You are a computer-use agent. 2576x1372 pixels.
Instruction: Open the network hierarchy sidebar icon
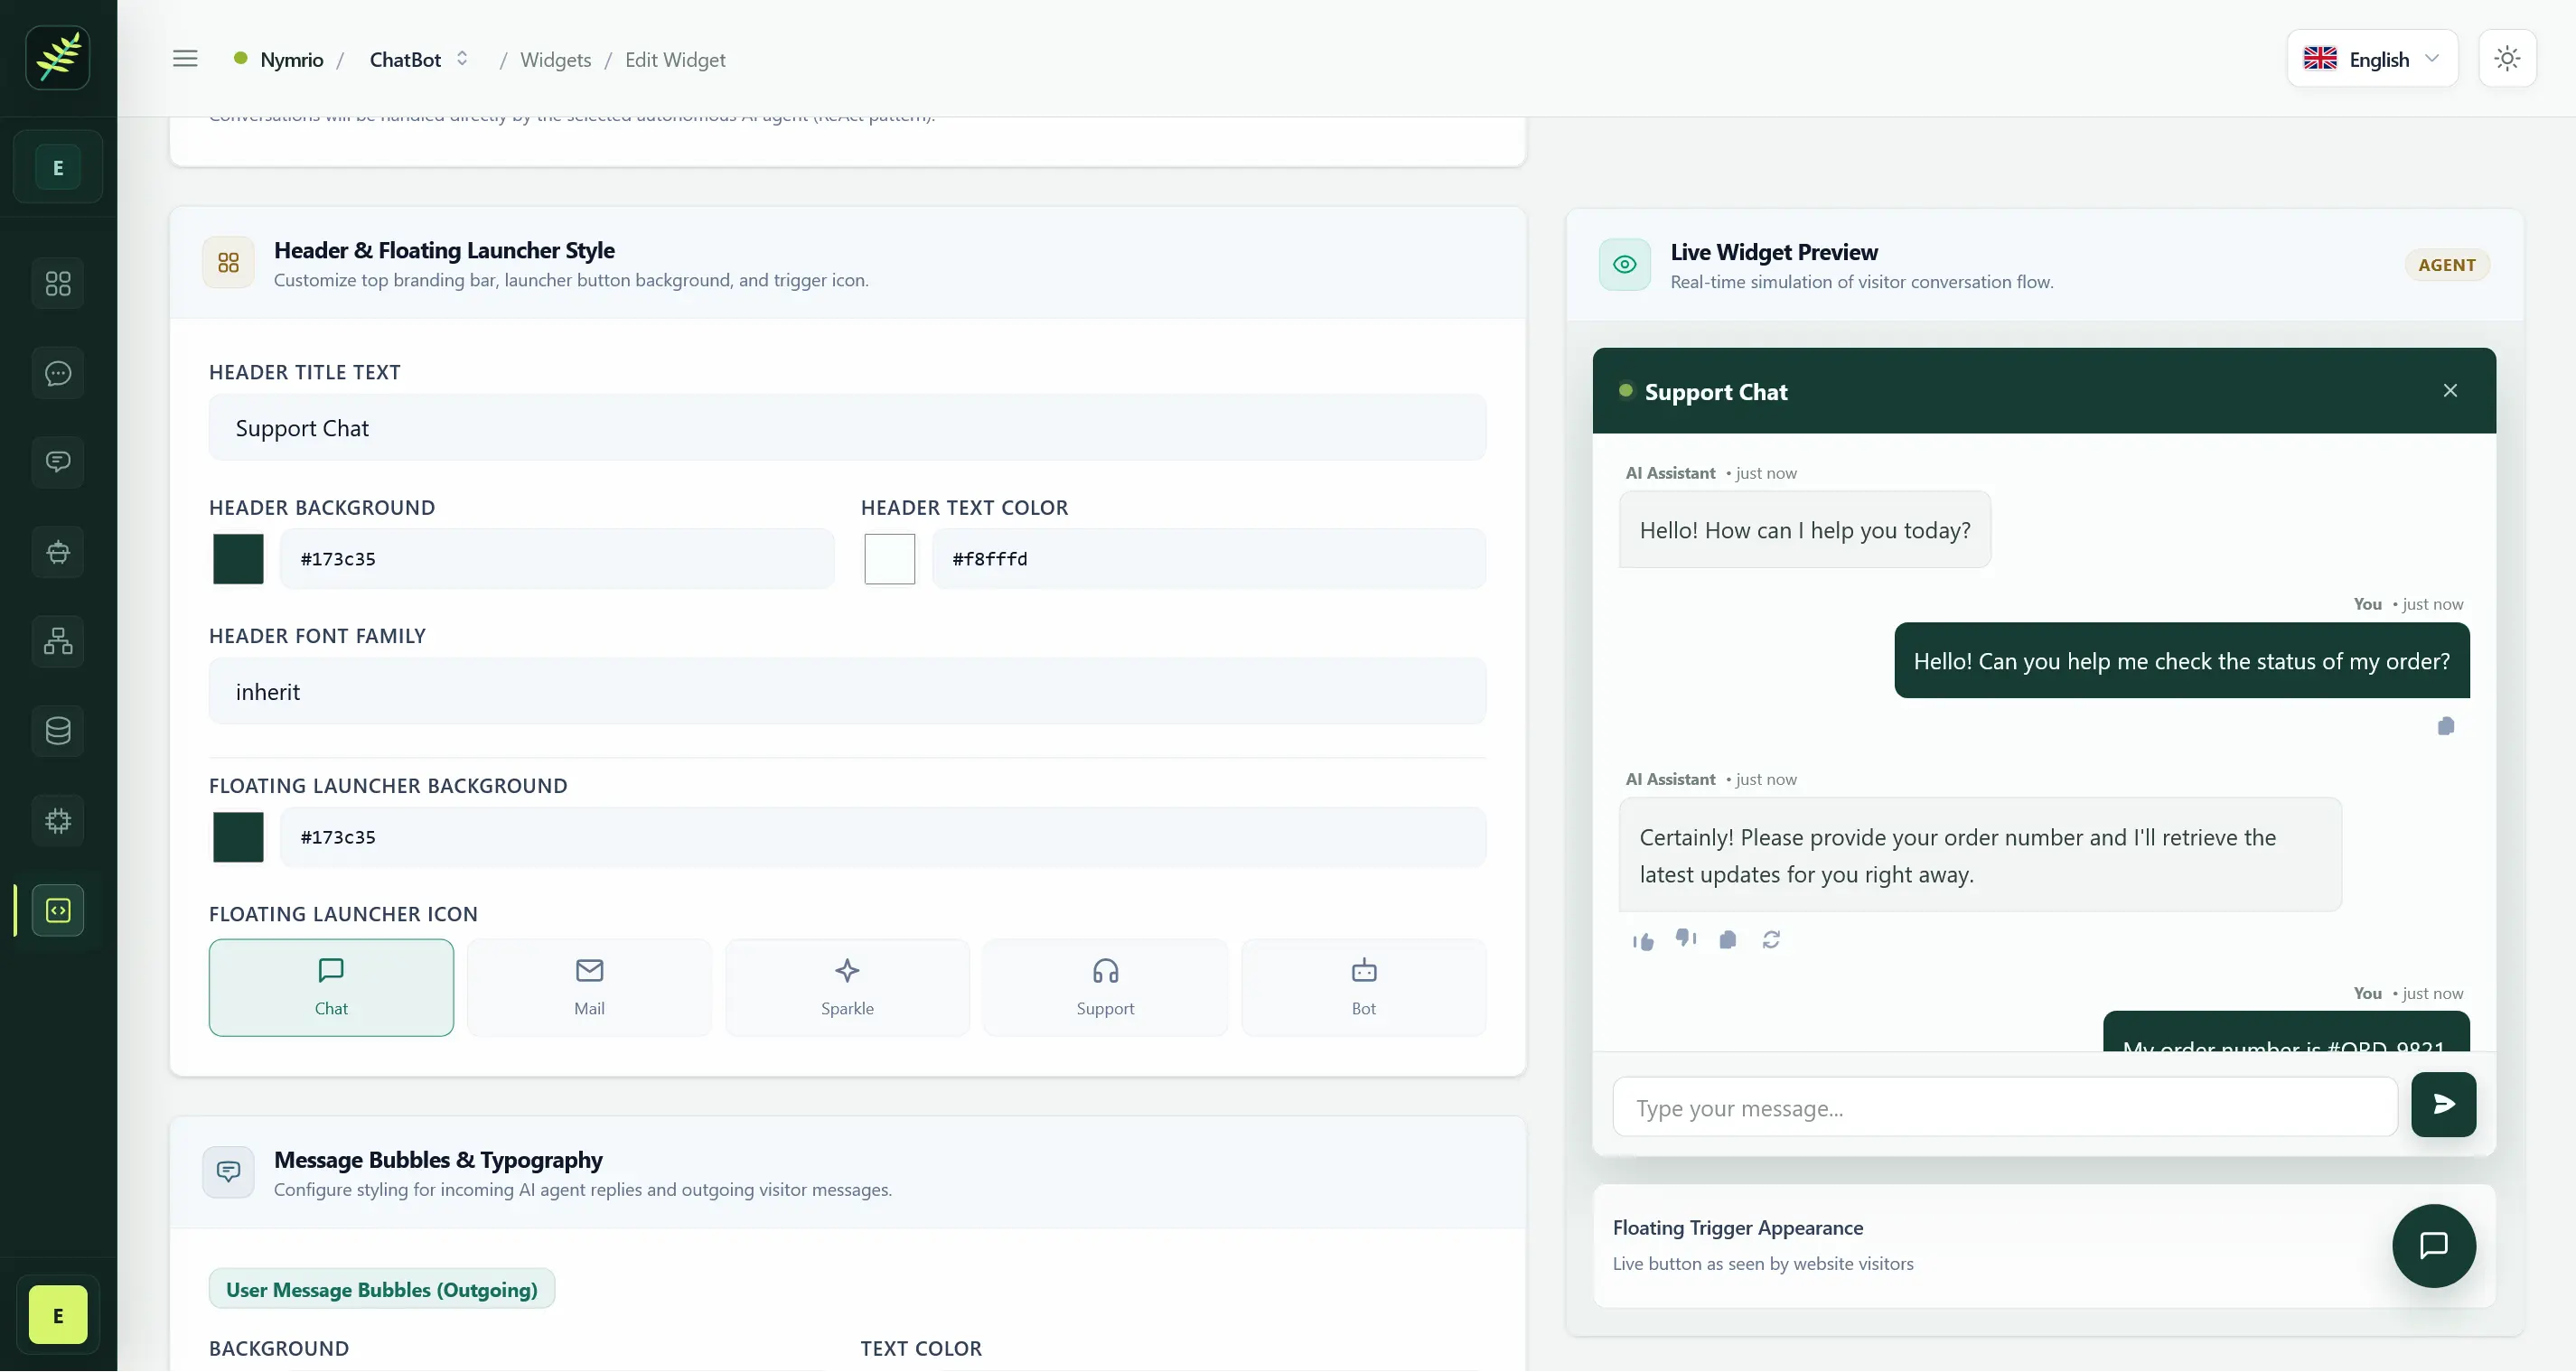(x=58, y=641)
